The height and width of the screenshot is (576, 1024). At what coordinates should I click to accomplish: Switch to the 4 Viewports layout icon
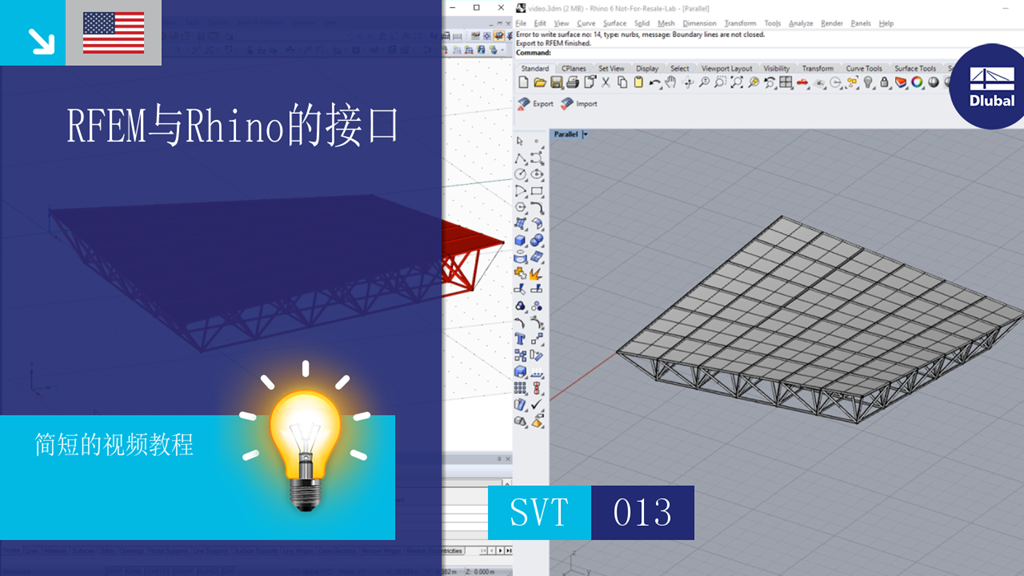tap(786, 83)
